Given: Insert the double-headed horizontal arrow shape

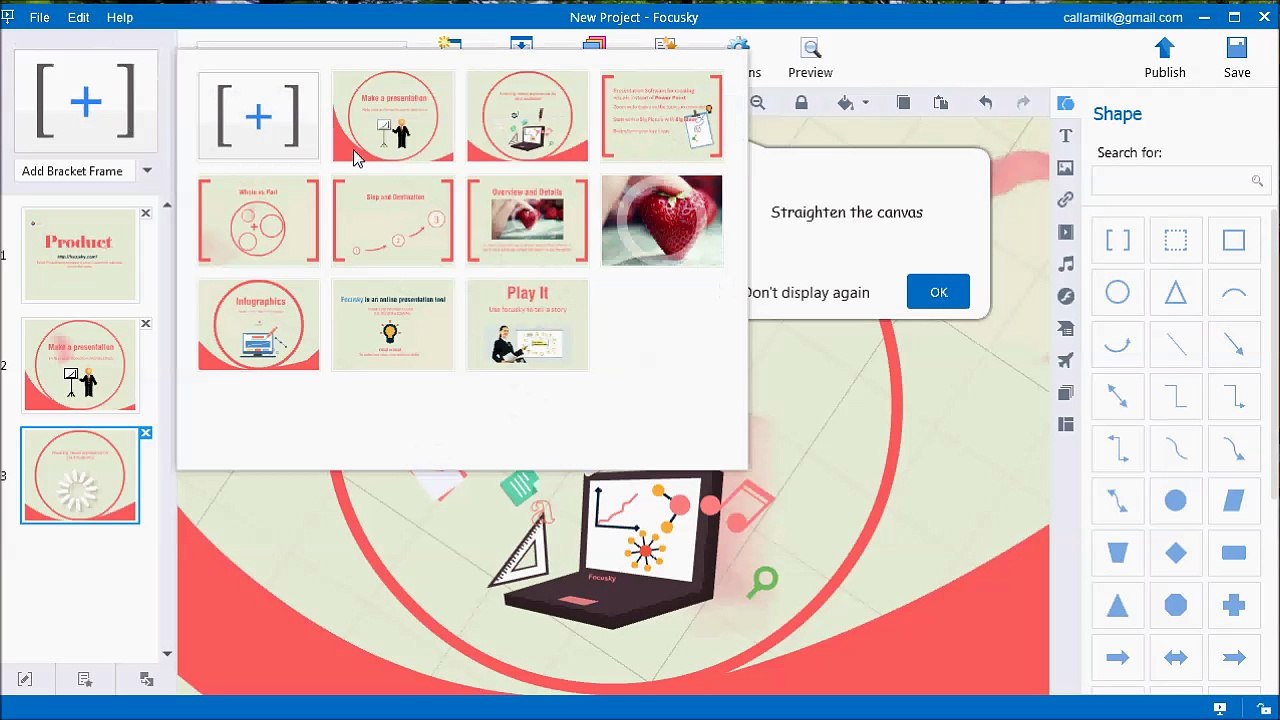Looking at the screenshot, I should click(x=1176, y=657).
